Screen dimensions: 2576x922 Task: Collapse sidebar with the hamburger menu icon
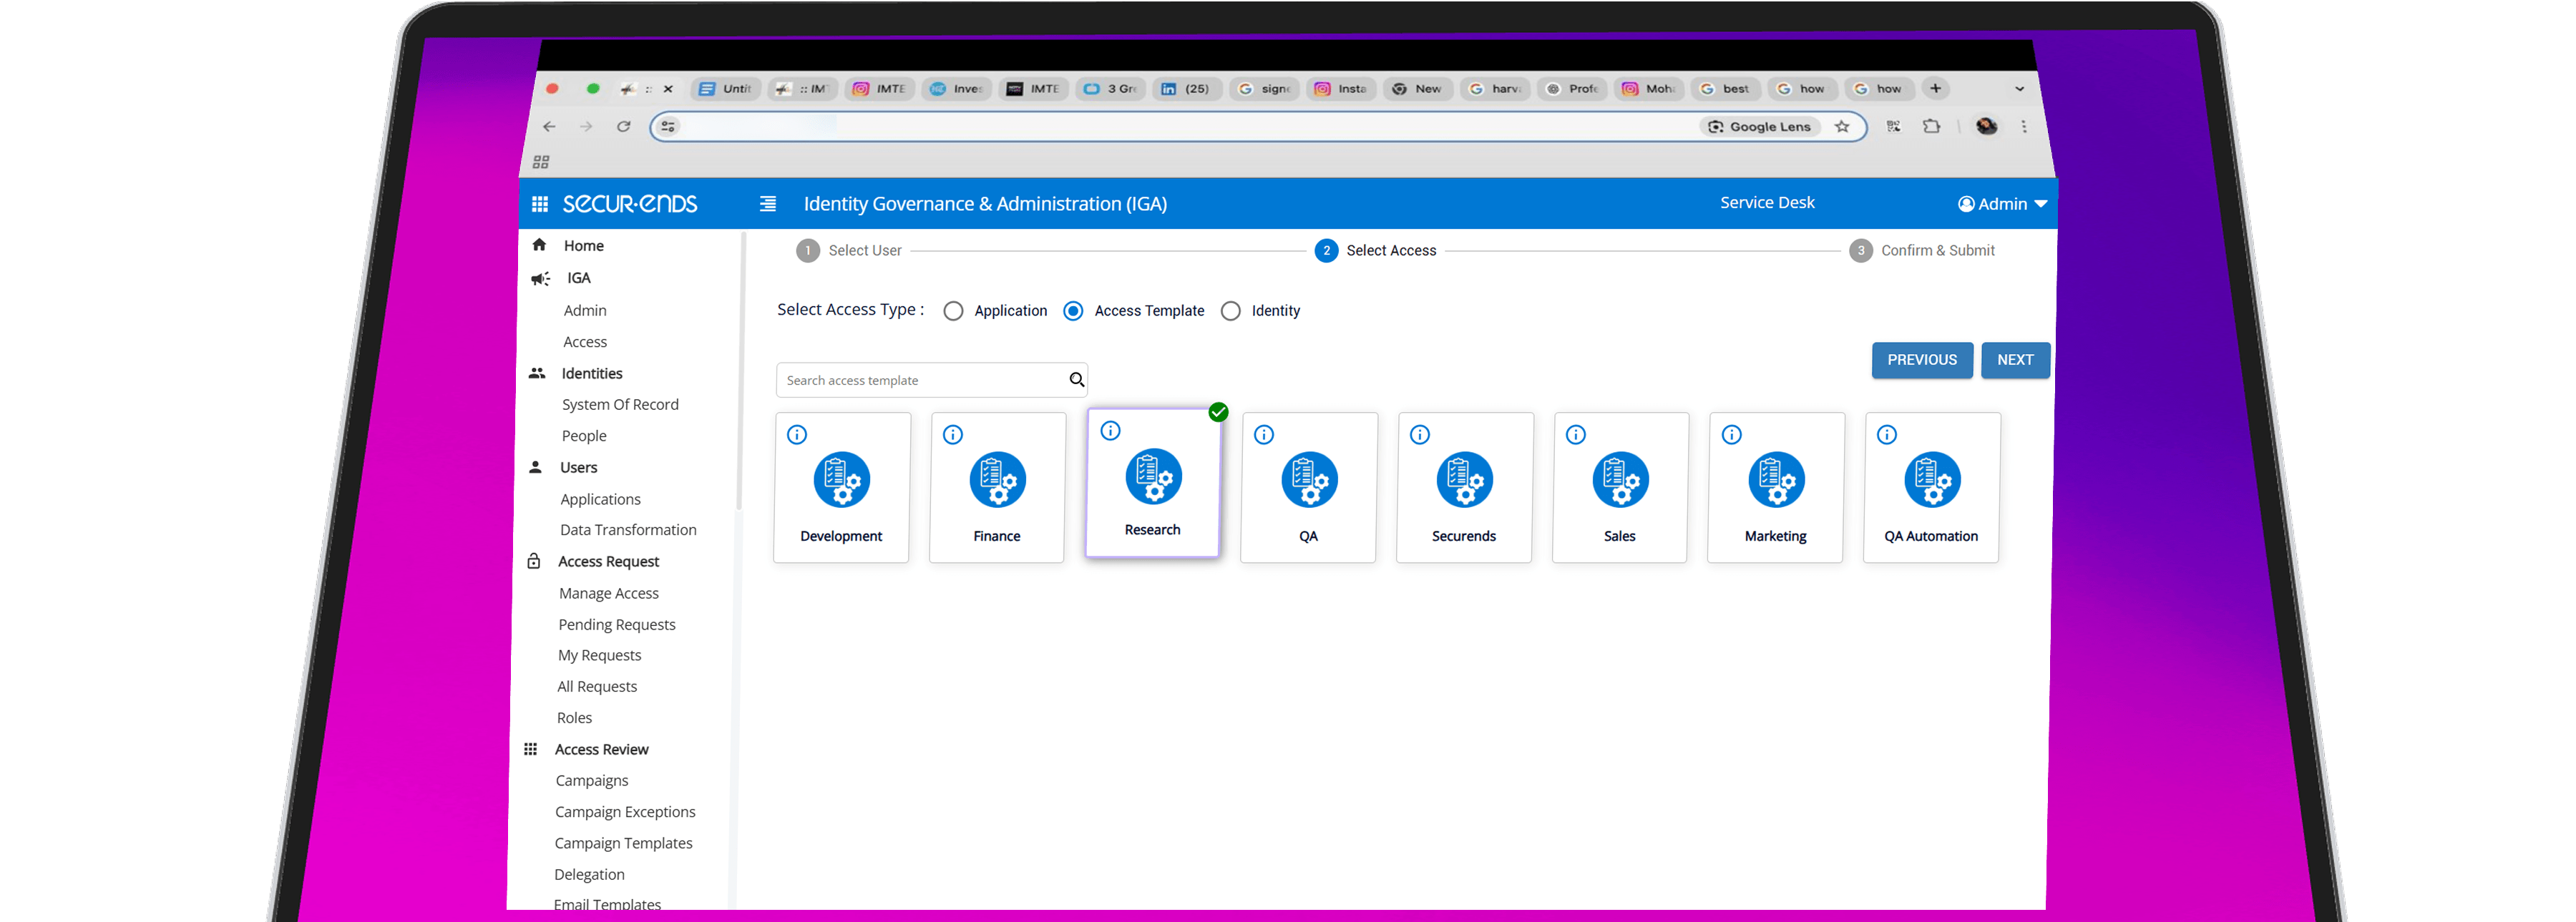[x=768, y=204]
